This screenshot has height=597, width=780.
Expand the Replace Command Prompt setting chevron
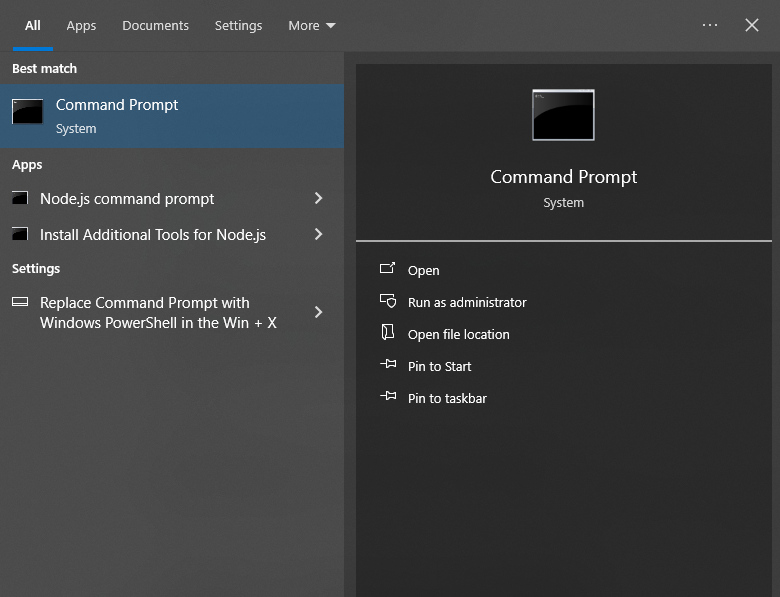pos(319,312)
